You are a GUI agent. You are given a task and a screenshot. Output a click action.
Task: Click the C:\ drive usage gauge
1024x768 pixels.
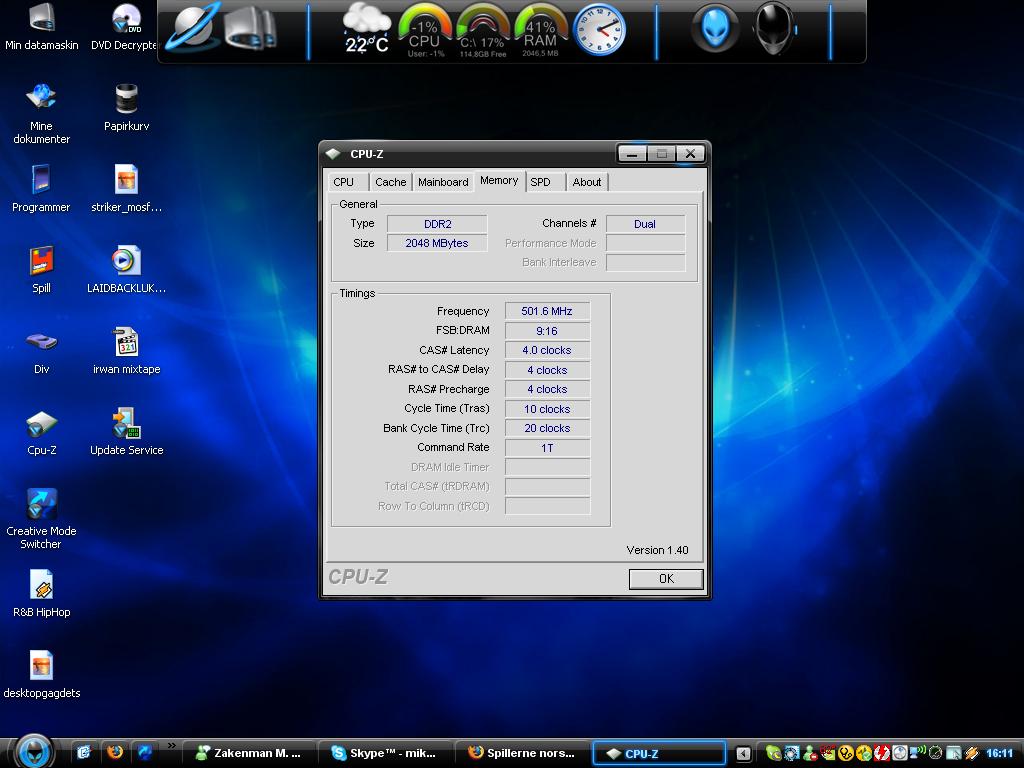[483, 31]
